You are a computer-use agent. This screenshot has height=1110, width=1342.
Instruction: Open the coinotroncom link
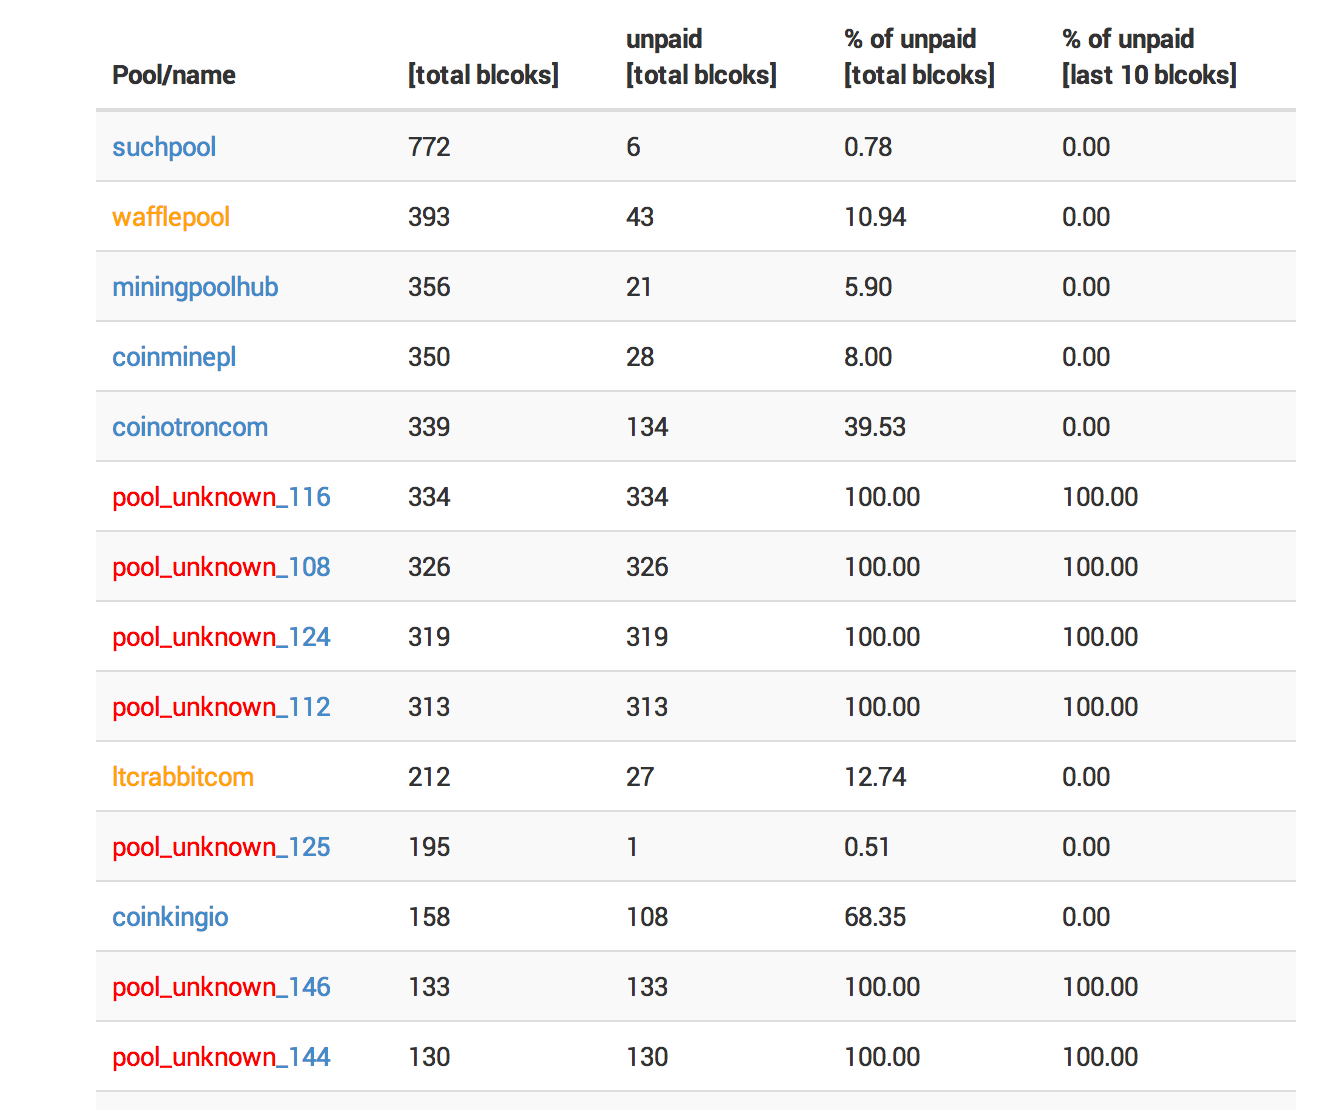pyautogui.click(x=190, y=427)
